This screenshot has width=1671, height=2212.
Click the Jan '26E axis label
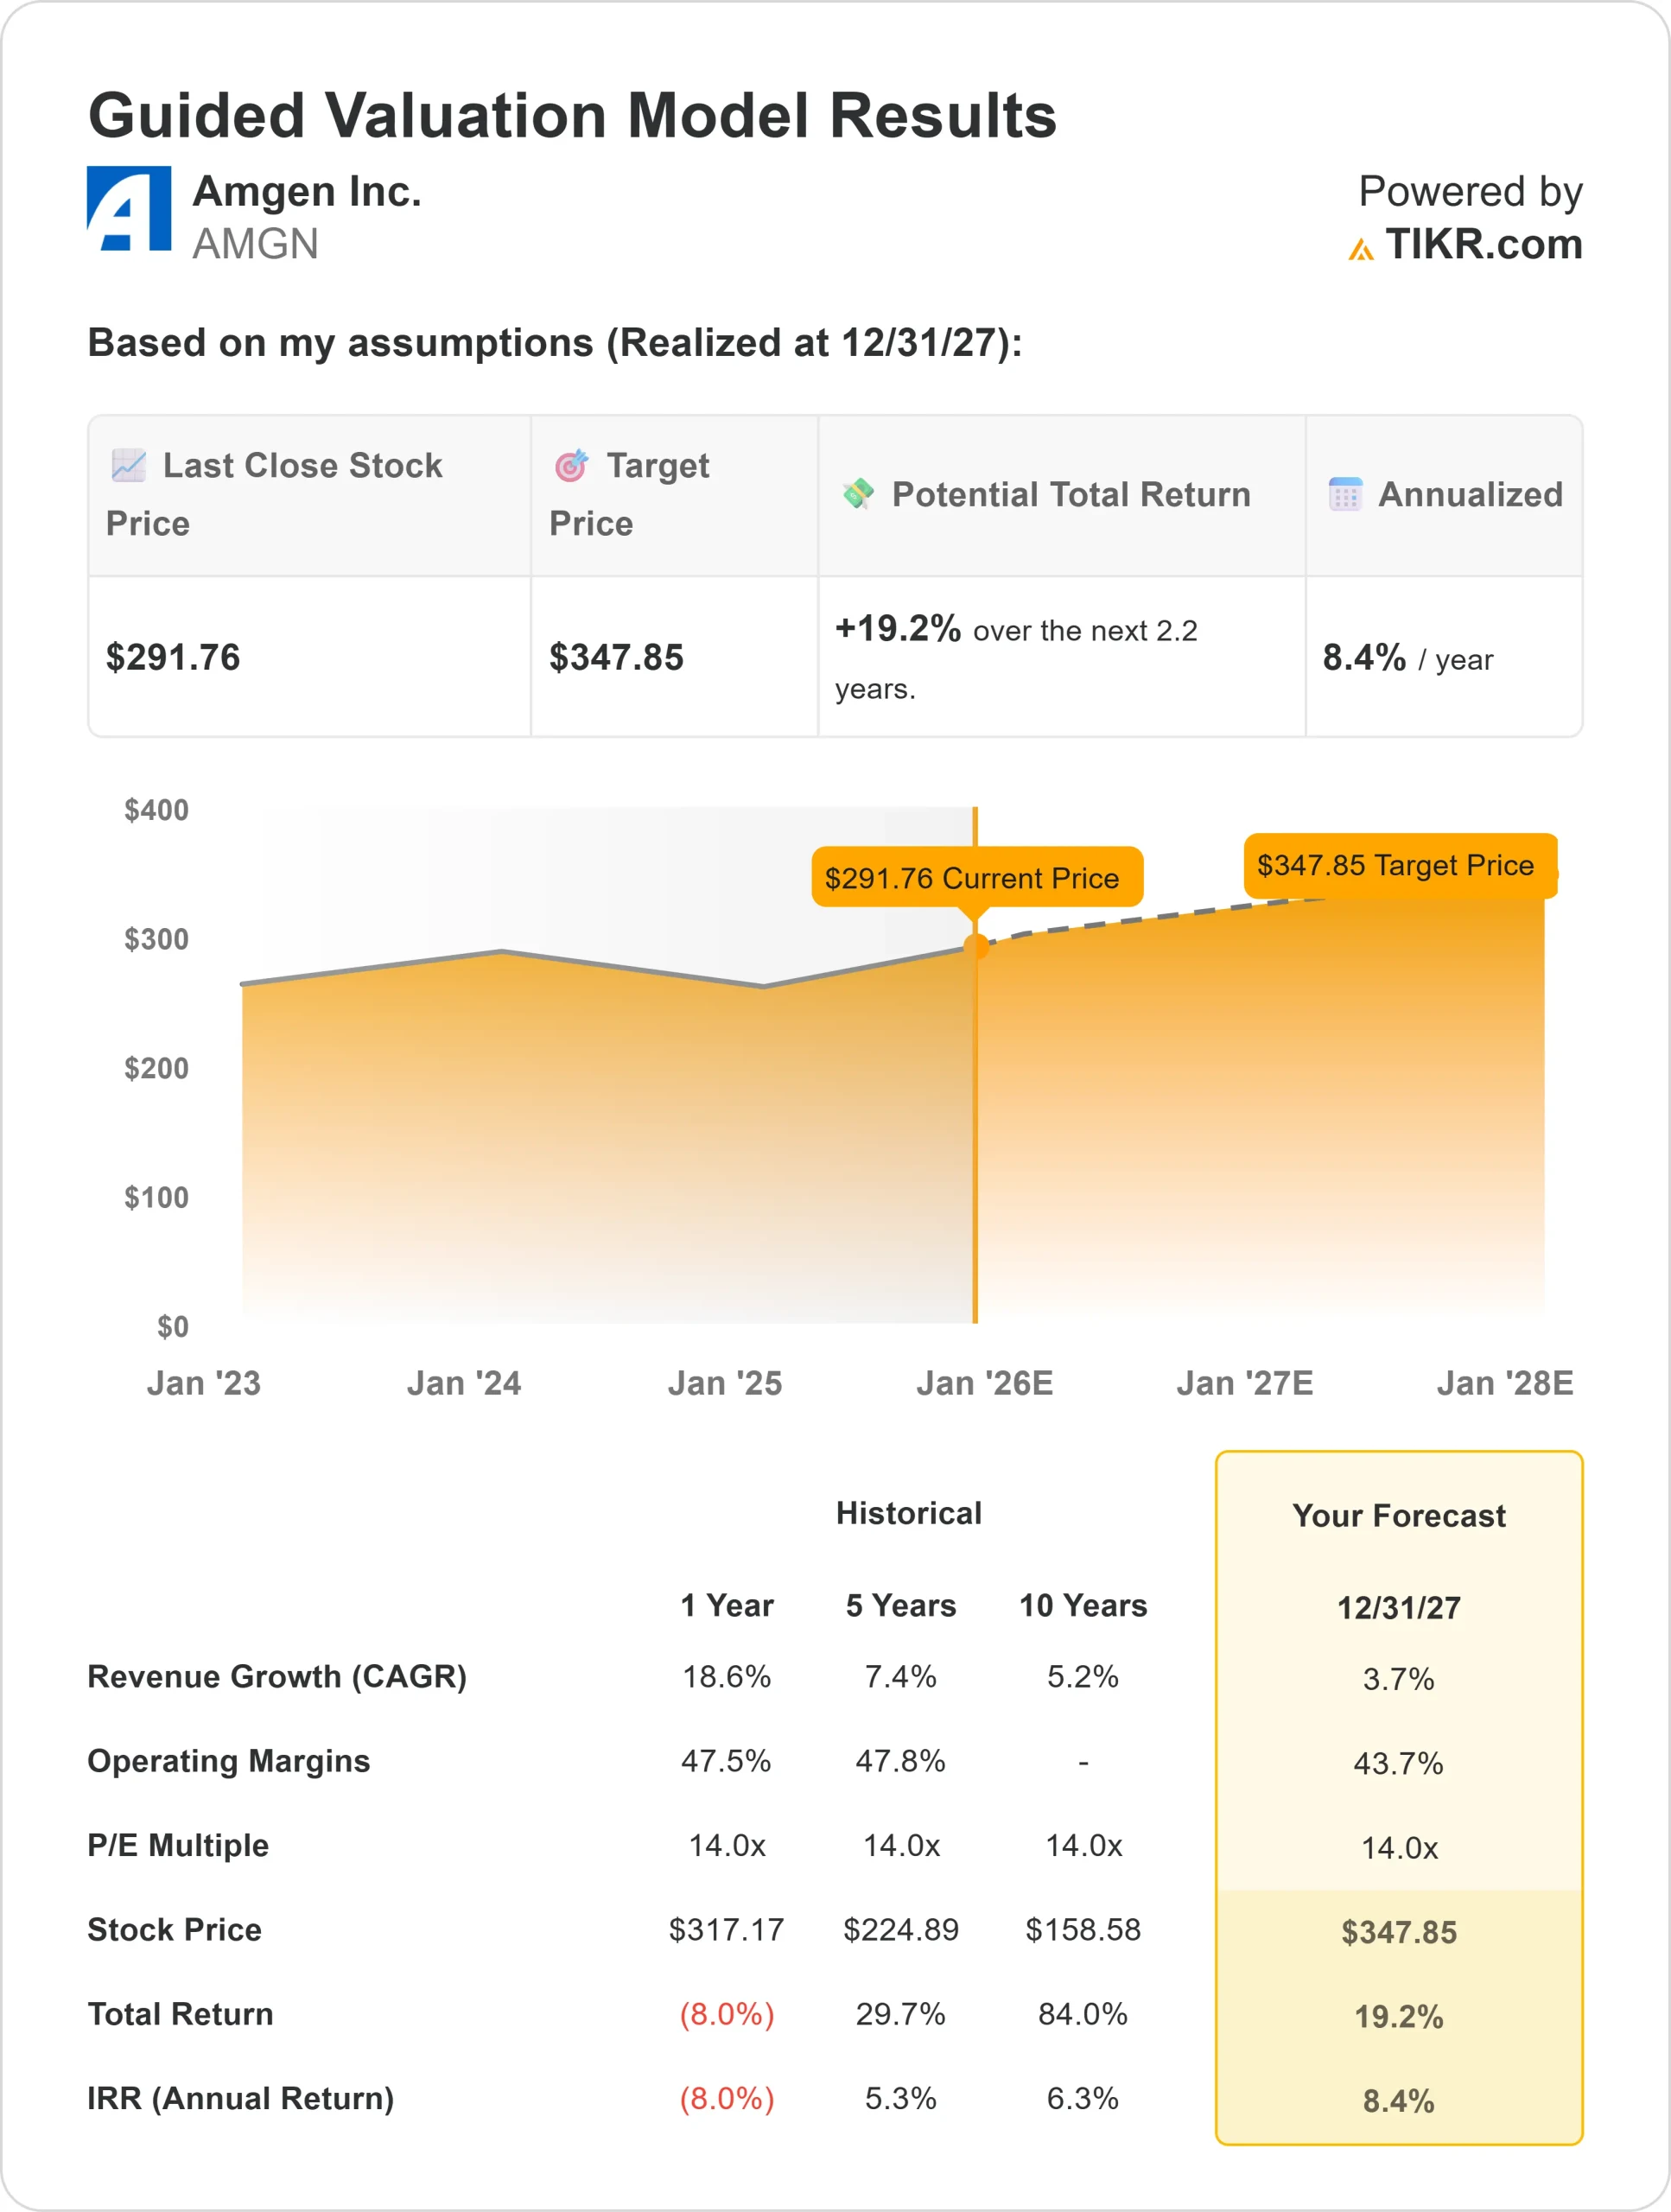click(985, 1383)
